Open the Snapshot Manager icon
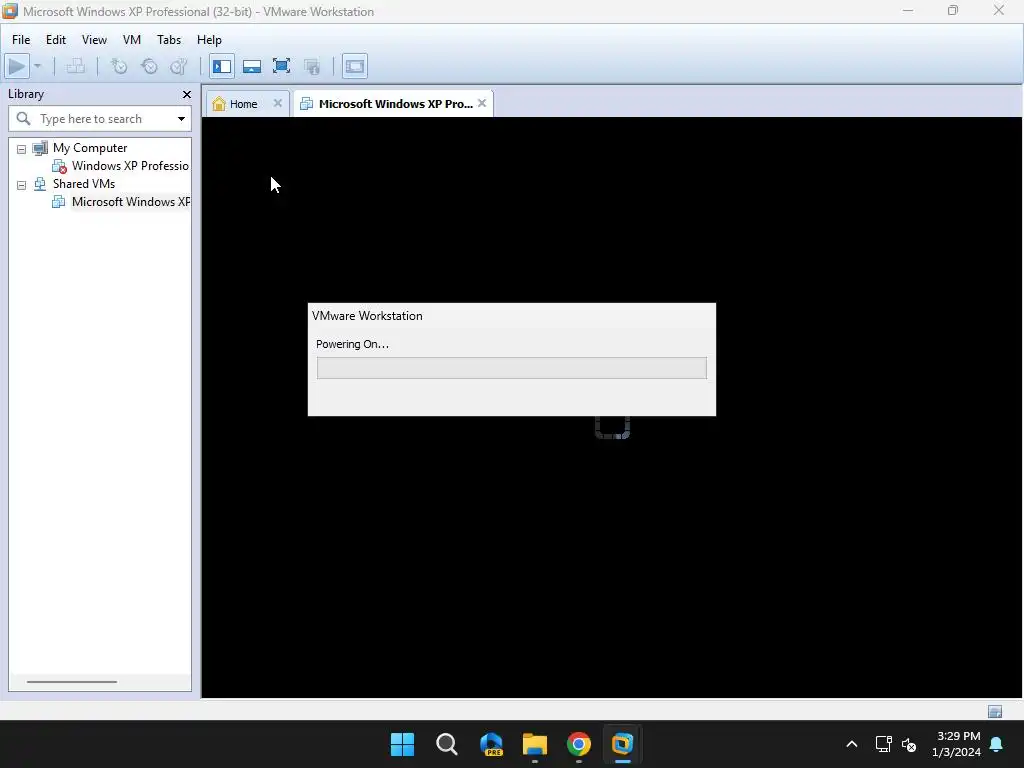The image size is (1024, 768). point(178,66)
